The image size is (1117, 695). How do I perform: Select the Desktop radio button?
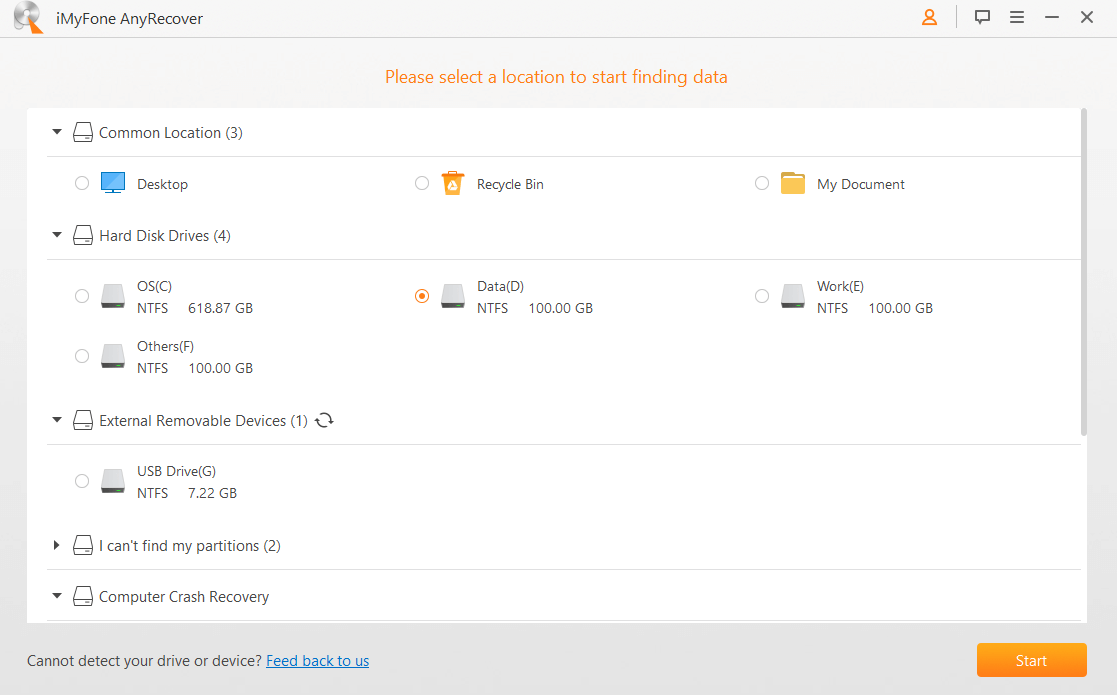pos(82,183)
